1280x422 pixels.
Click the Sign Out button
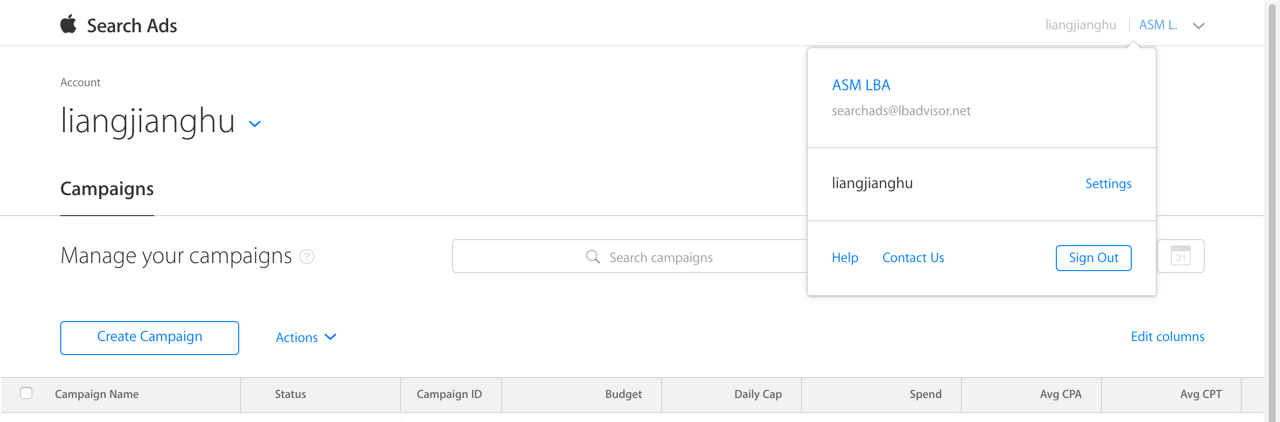point(1093,258)
